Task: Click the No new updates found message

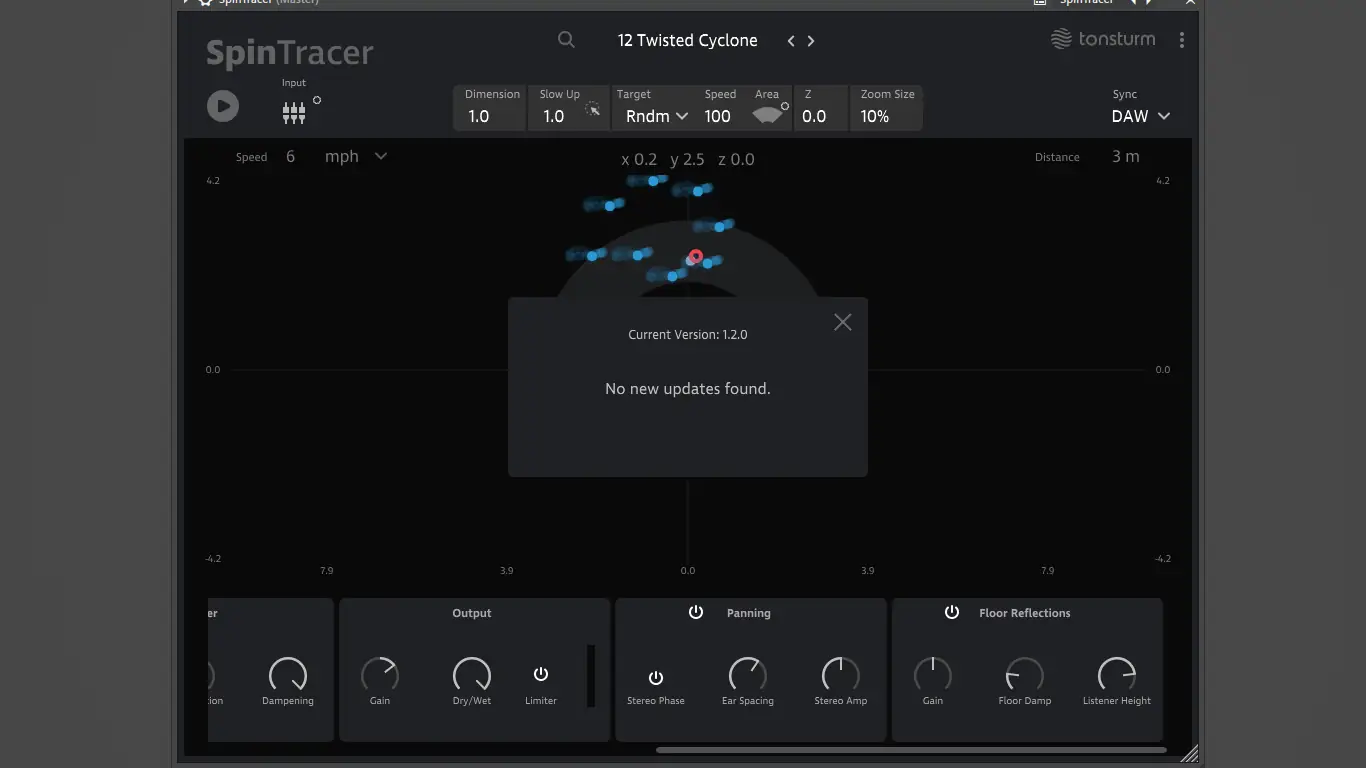Action: coord(688,389)
